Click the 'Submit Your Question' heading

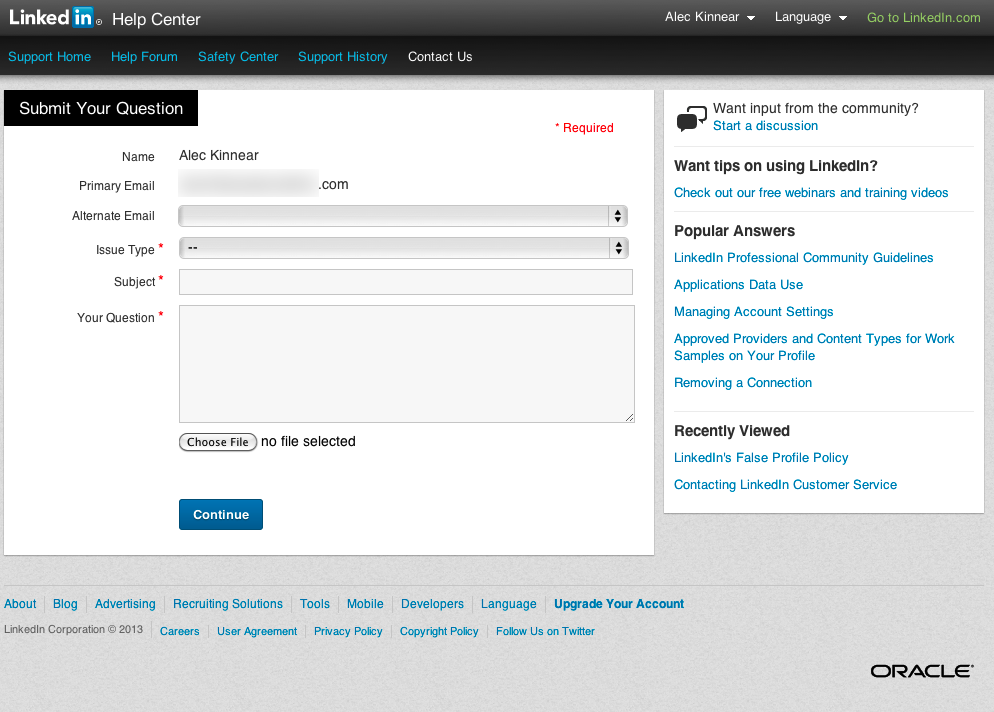[x=101, y=108]
